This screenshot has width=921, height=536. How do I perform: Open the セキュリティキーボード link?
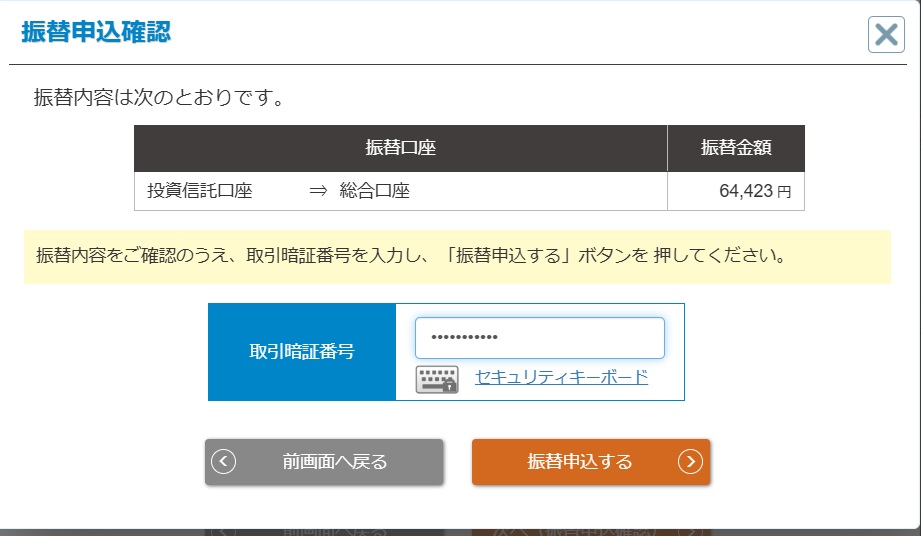pyautogui.click(x=561, y=377)
